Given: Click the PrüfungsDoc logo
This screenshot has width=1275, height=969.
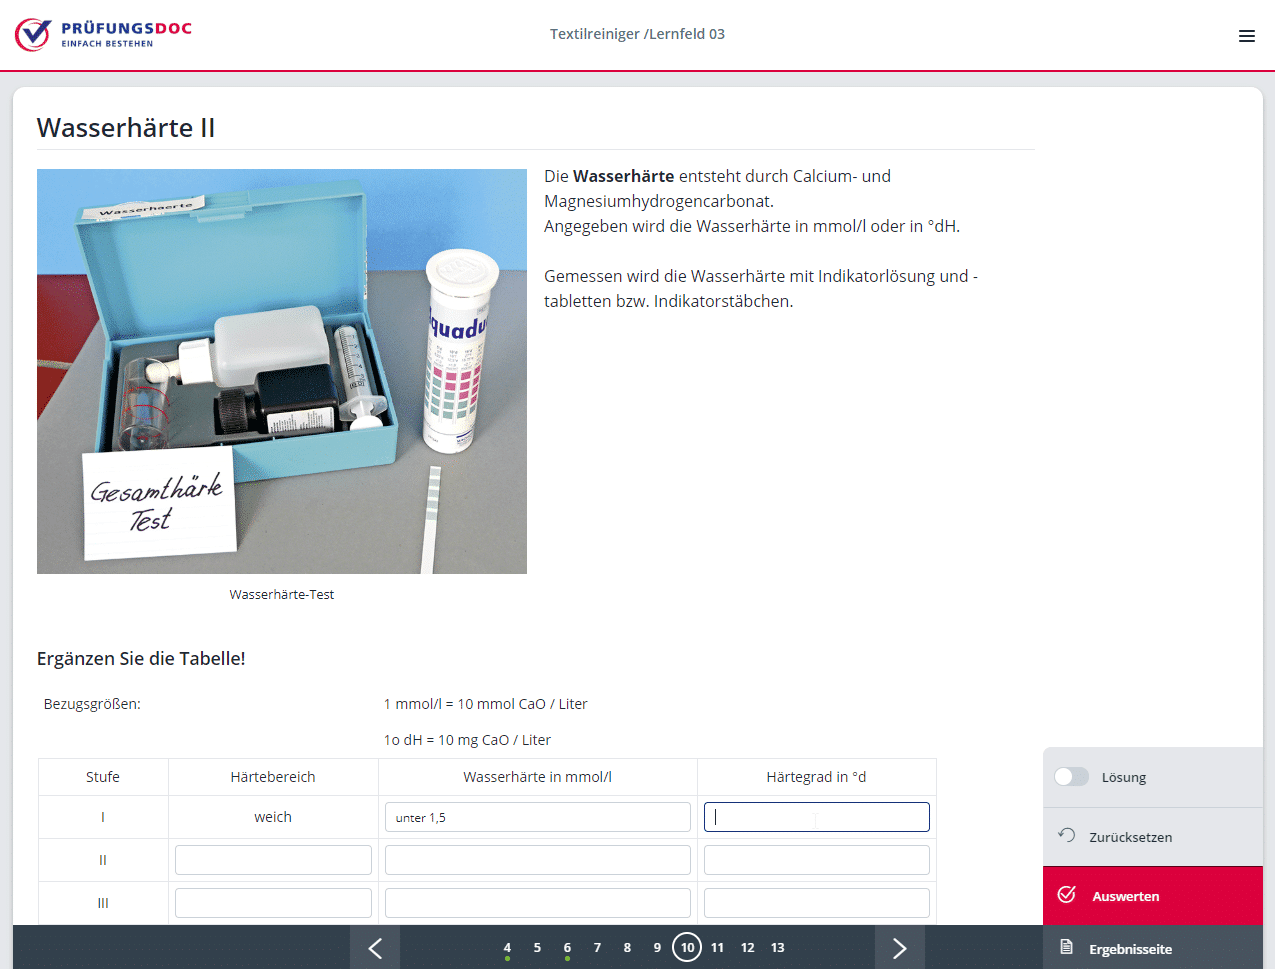Looking at the screenshot, I should point(103,34).
